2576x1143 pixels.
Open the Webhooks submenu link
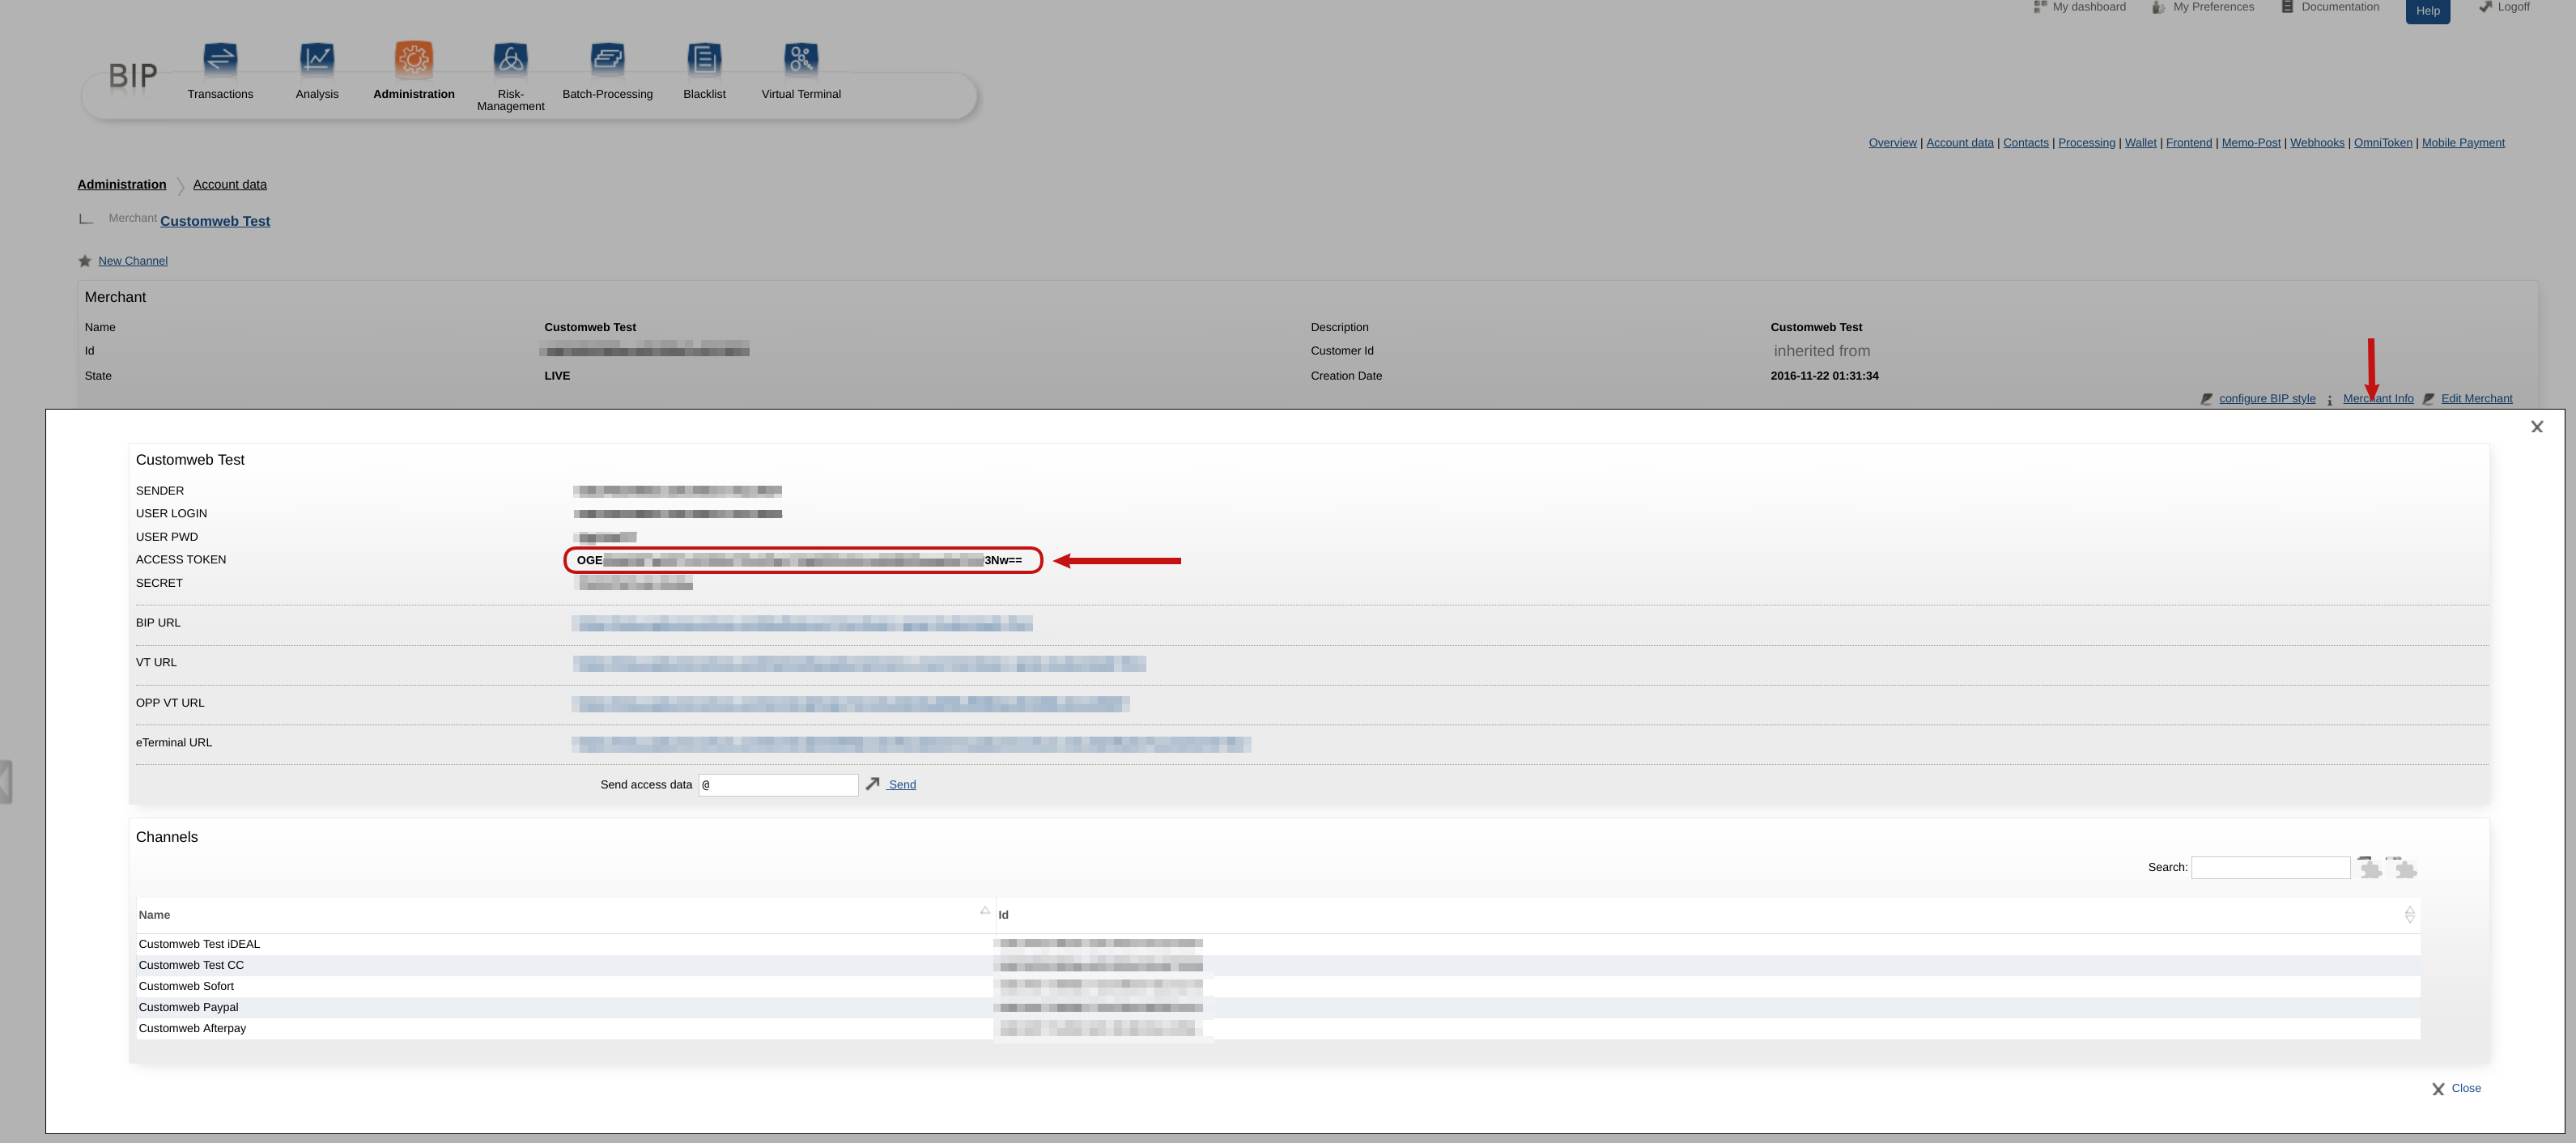point(2316,143)
